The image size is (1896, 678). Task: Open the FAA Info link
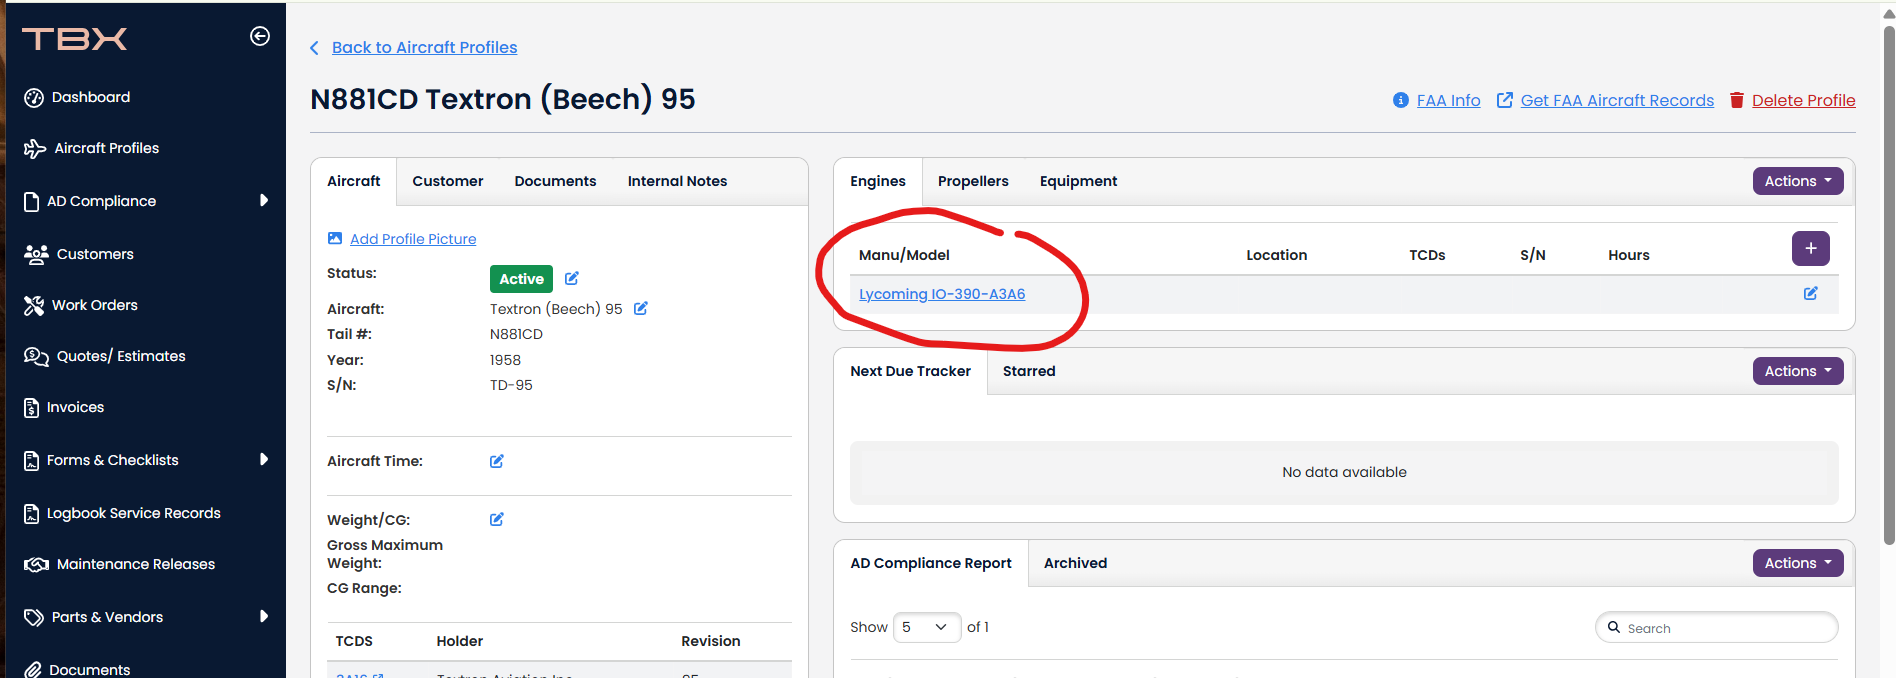coord(1448,100)
